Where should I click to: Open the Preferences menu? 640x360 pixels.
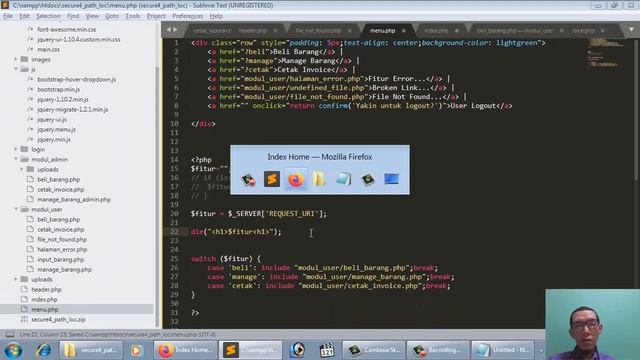[187, 16]
